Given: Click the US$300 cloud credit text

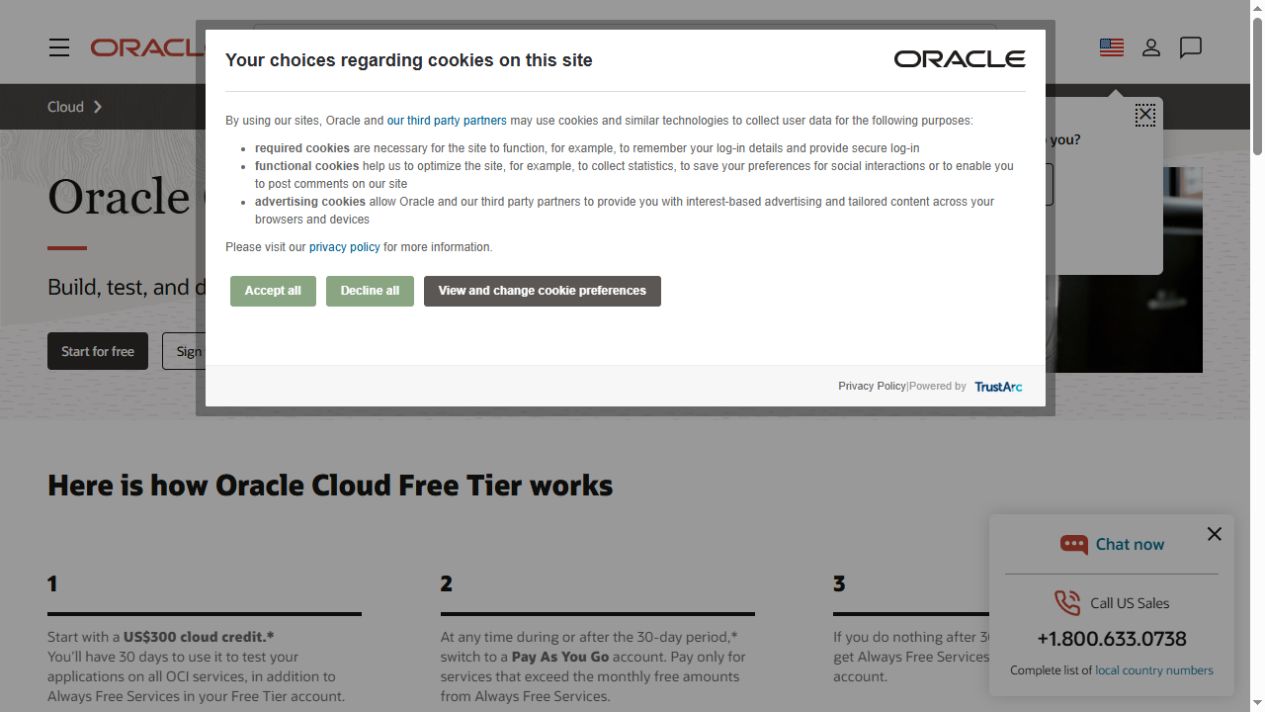Looking at the screenshot, I should click(198, 637).
